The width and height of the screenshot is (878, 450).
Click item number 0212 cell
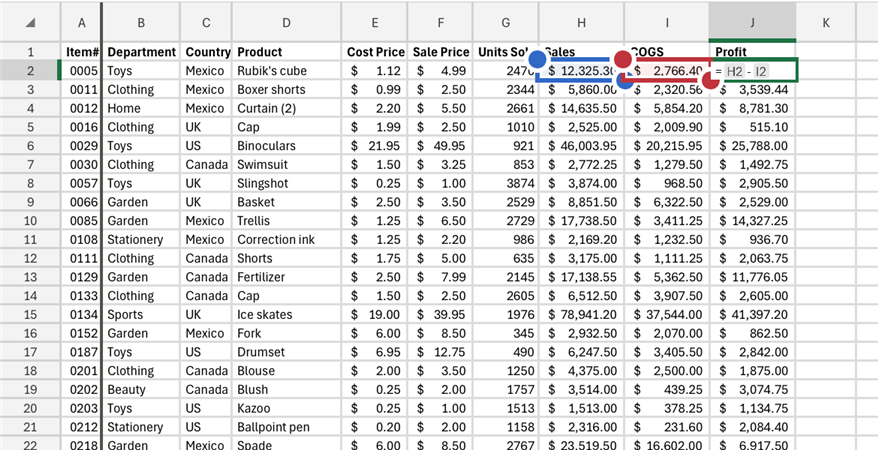tap(82, 427)
